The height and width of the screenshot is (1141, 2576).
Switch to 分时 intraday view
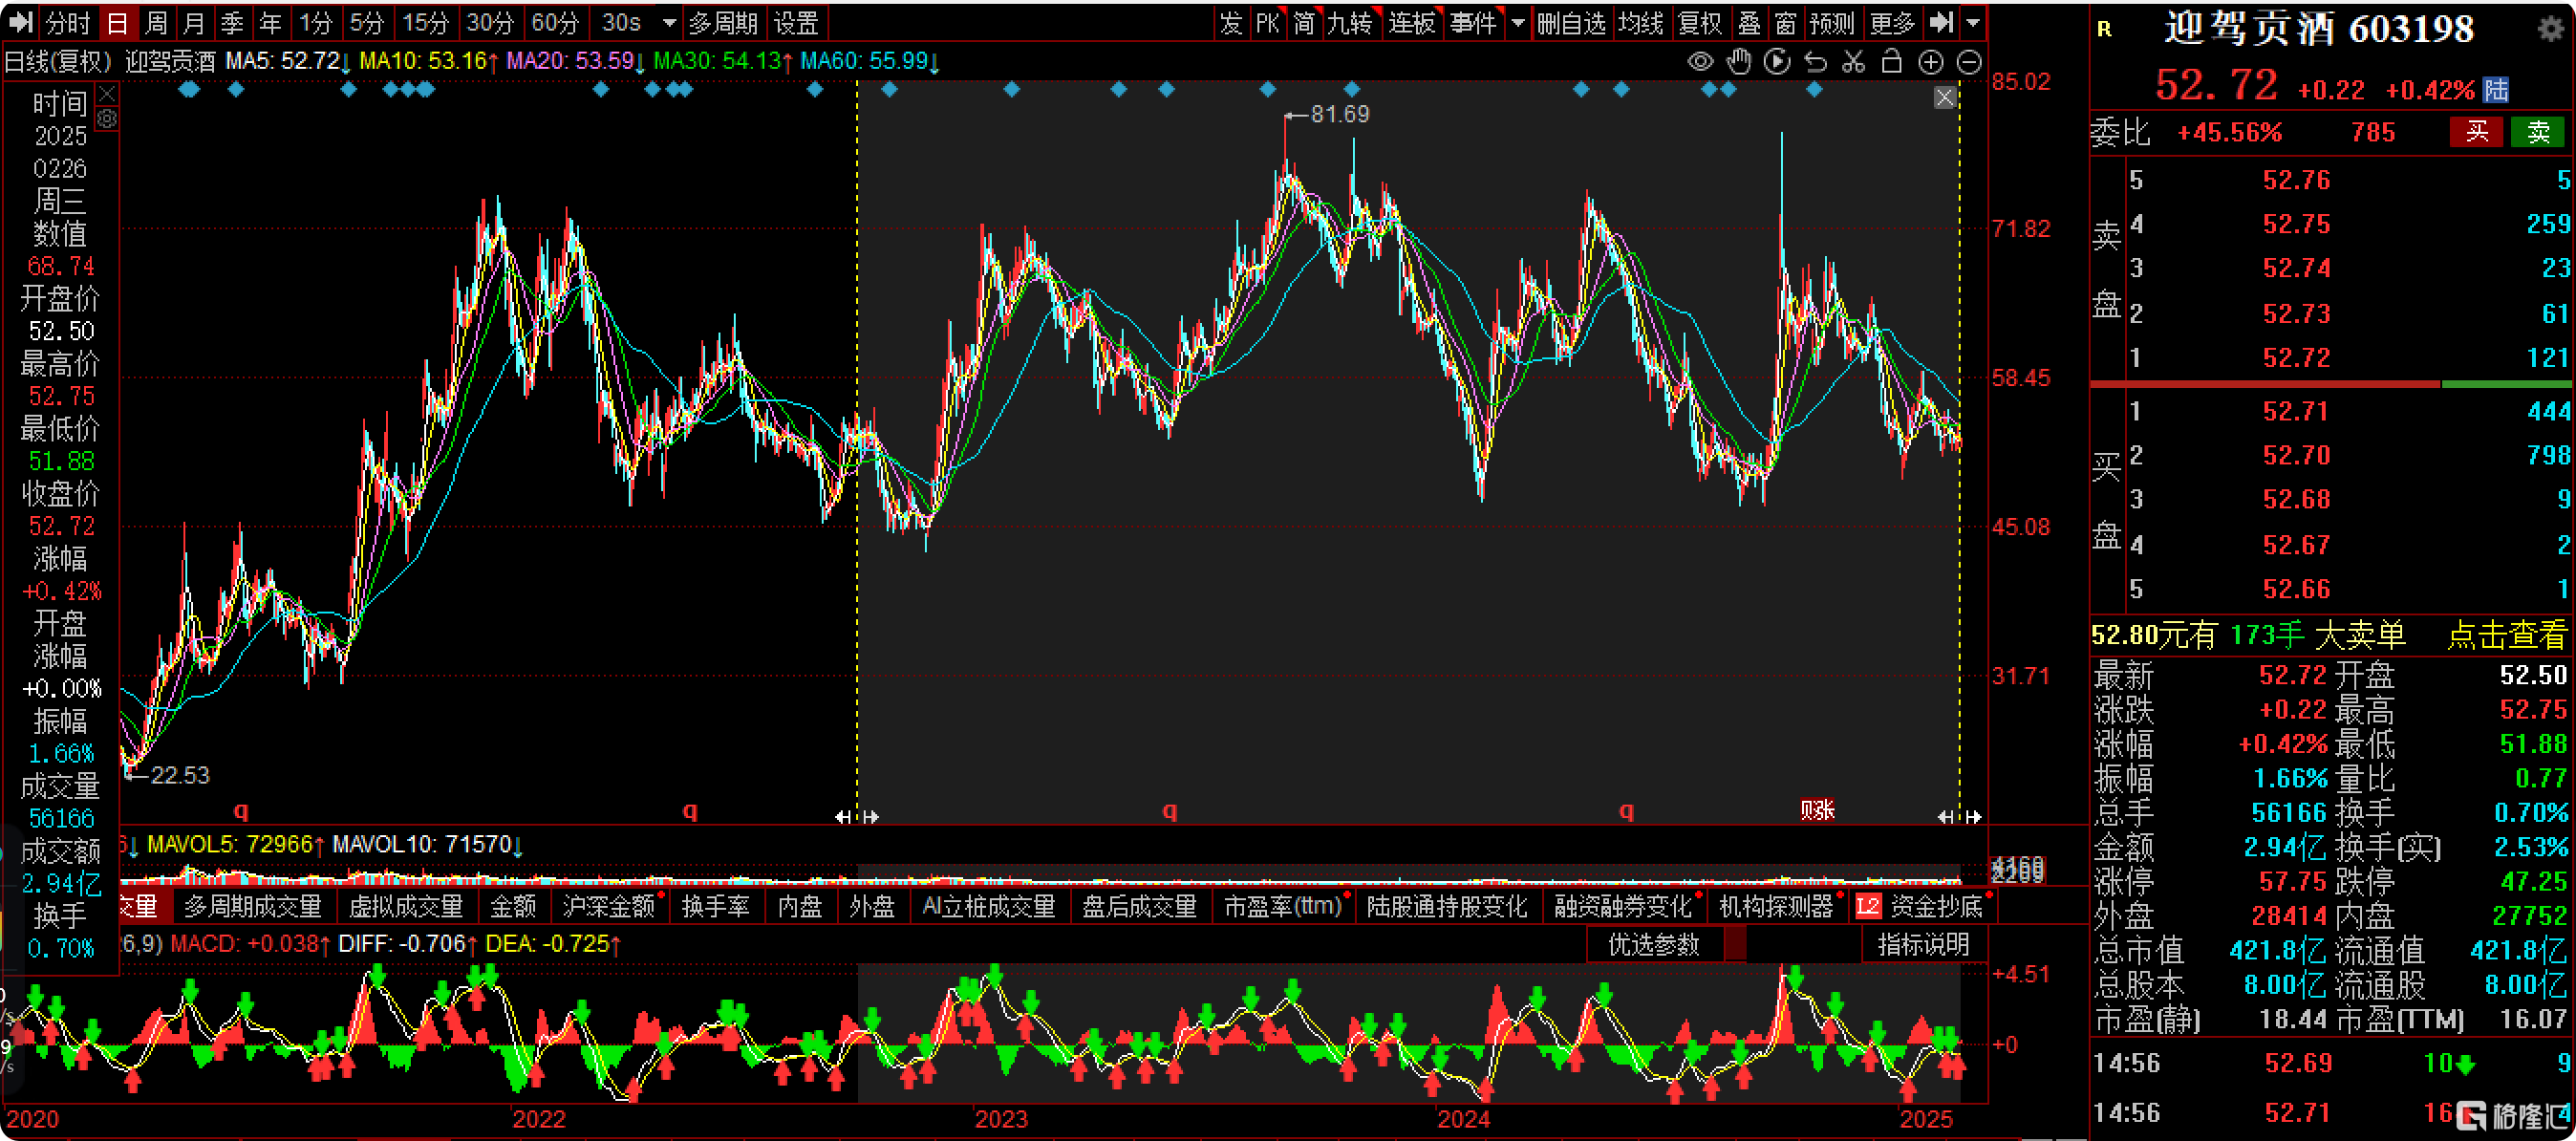pos(68,22)
